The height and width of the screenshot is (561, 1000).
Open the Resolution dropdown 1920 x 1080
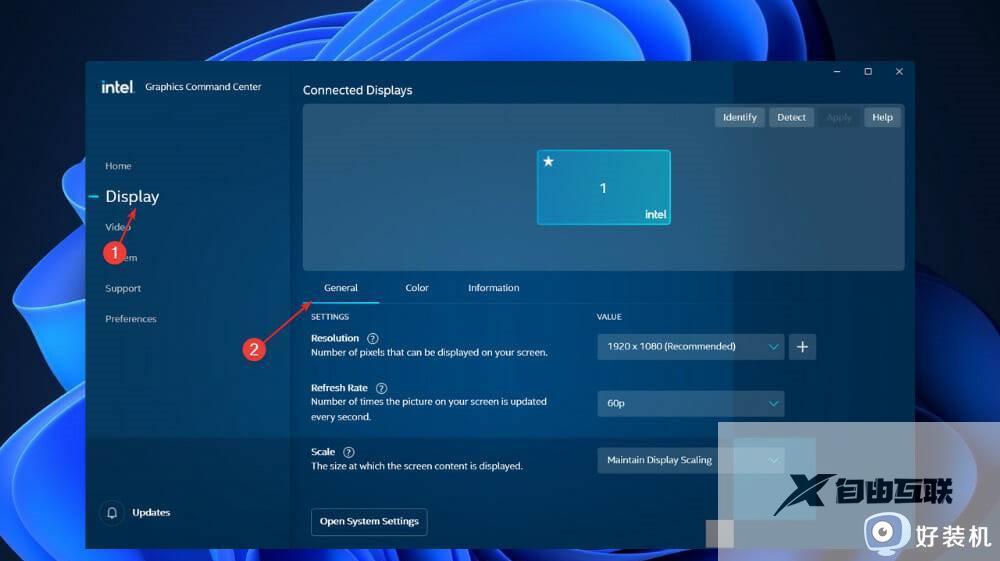691,347
